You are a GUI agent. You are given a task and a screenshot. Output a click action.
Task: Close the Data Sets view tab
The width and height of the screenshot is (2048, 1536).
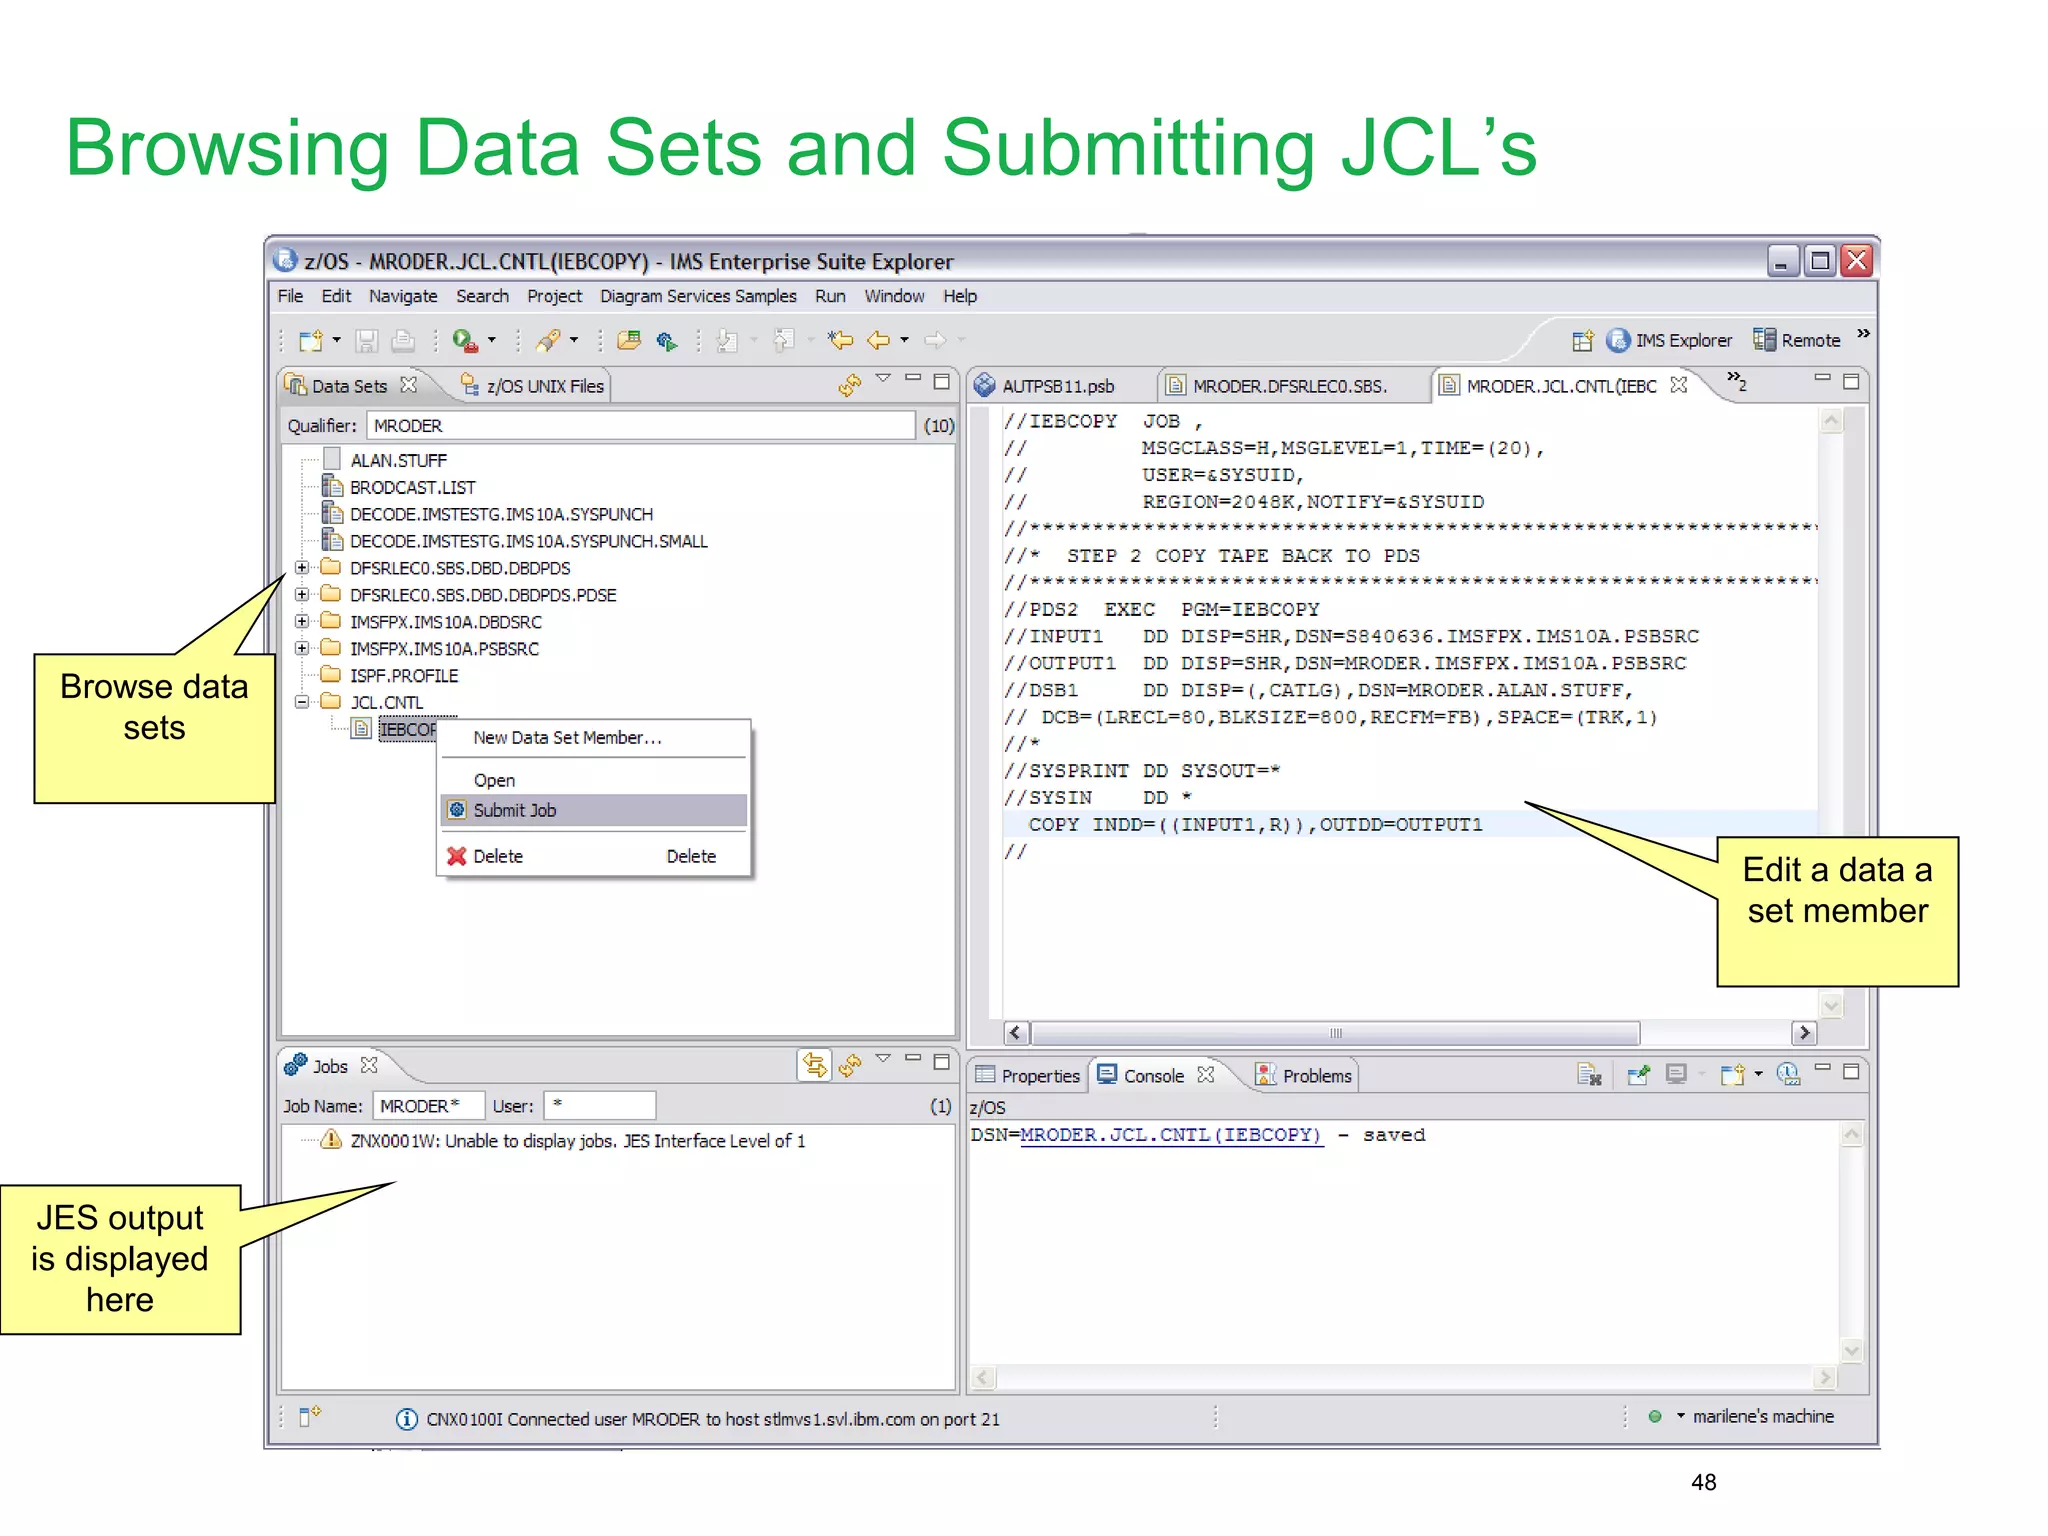tap(408, 385)
